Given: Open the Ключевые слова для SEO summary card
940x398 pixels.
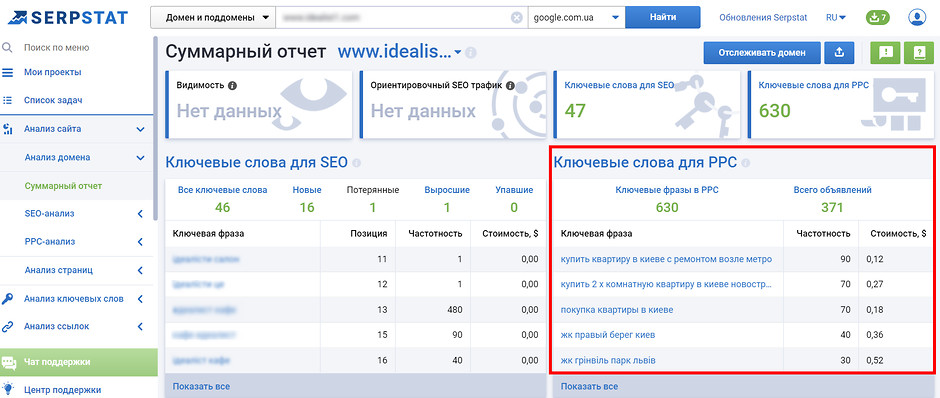Looking at the screenshot, I should tap(648, 104).
